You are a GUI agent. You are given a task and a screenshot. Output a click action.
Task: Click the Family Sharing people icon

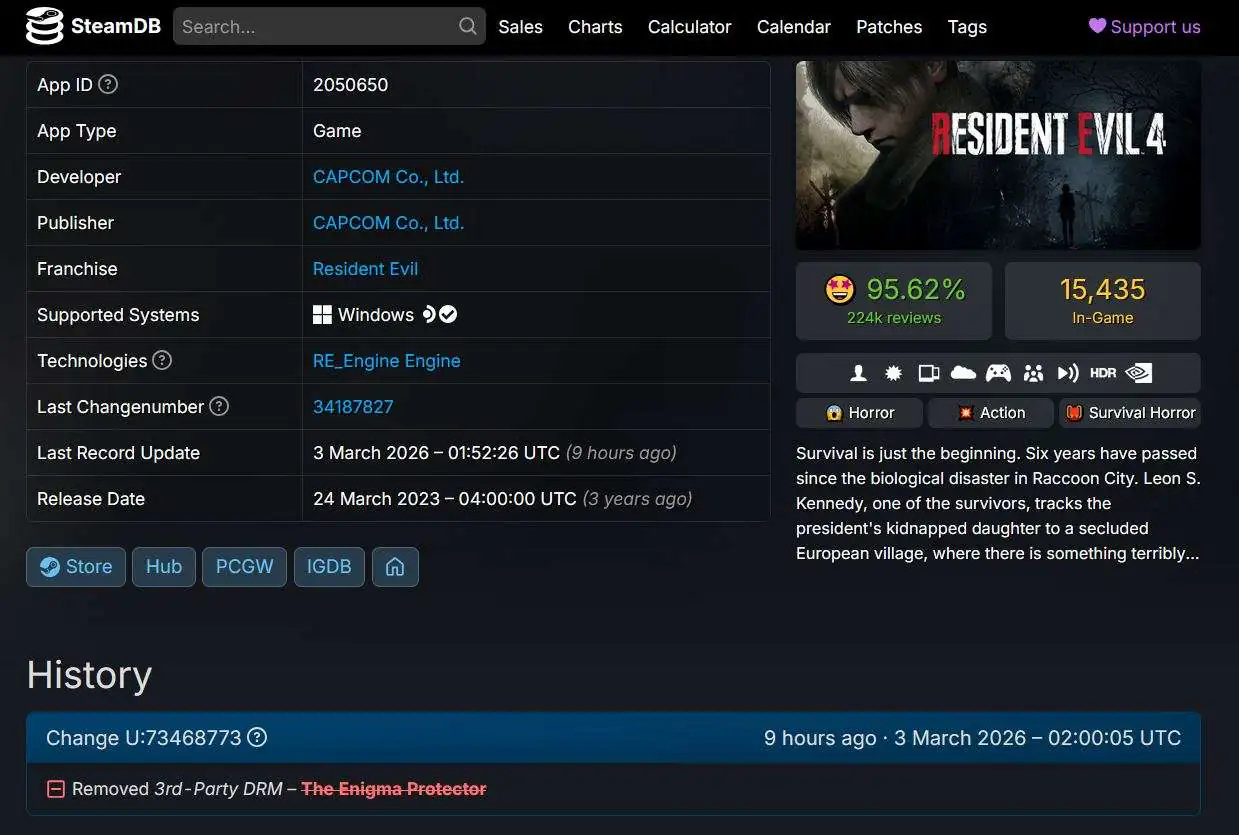click(1033, 373)
